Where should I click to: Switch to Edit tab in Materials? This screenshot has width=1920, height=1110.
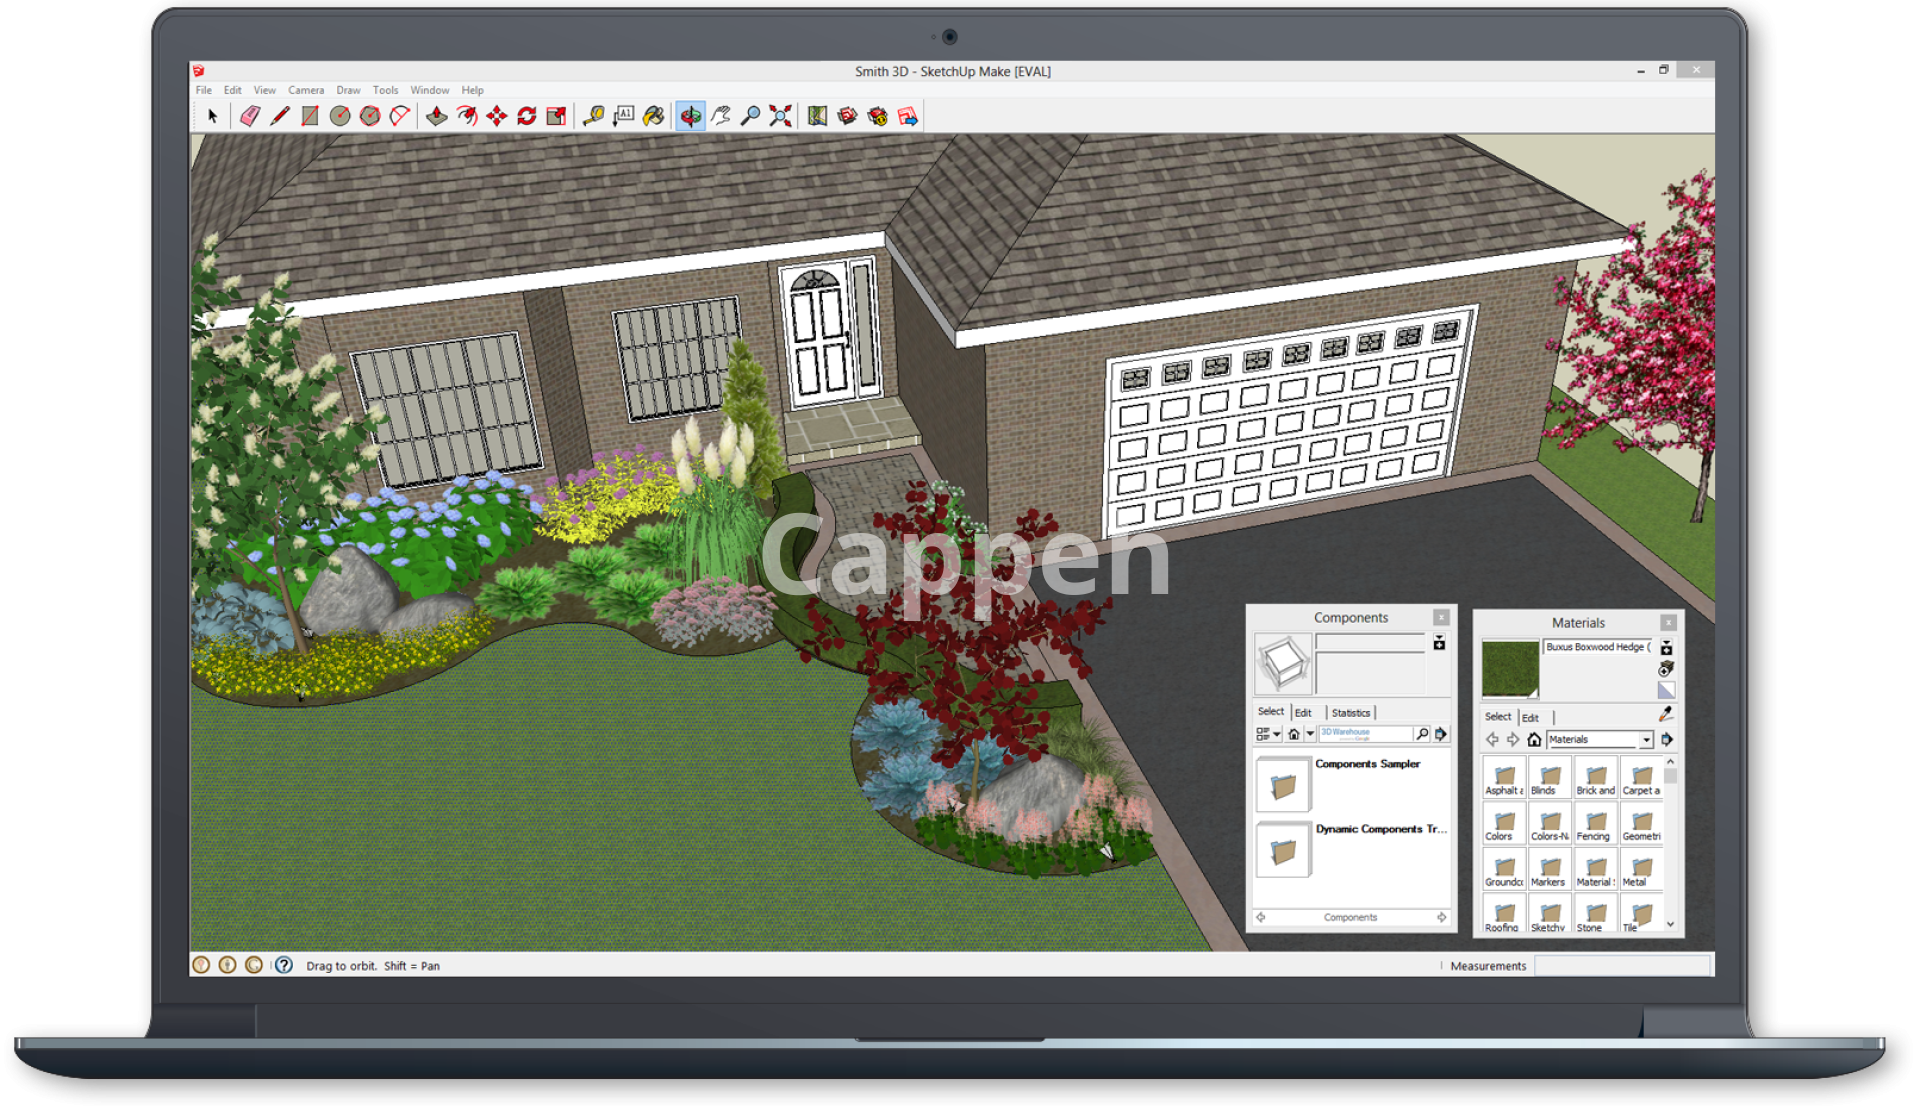[x=1530, y=718]
